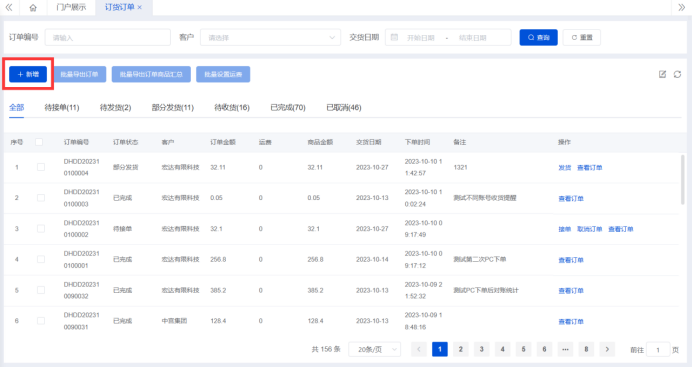Go to page 5

click(523, 349)
